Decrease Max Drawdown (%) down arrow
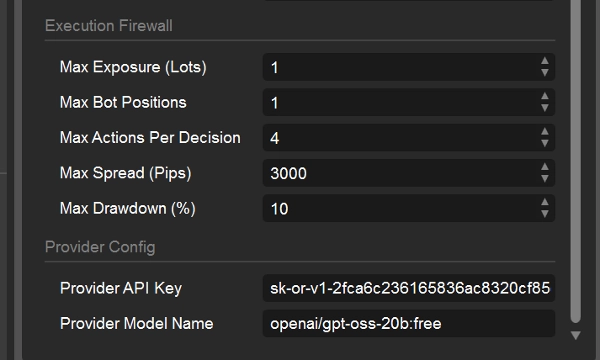The width and height of the screenshot is (600, 360). tap(545, 214)
